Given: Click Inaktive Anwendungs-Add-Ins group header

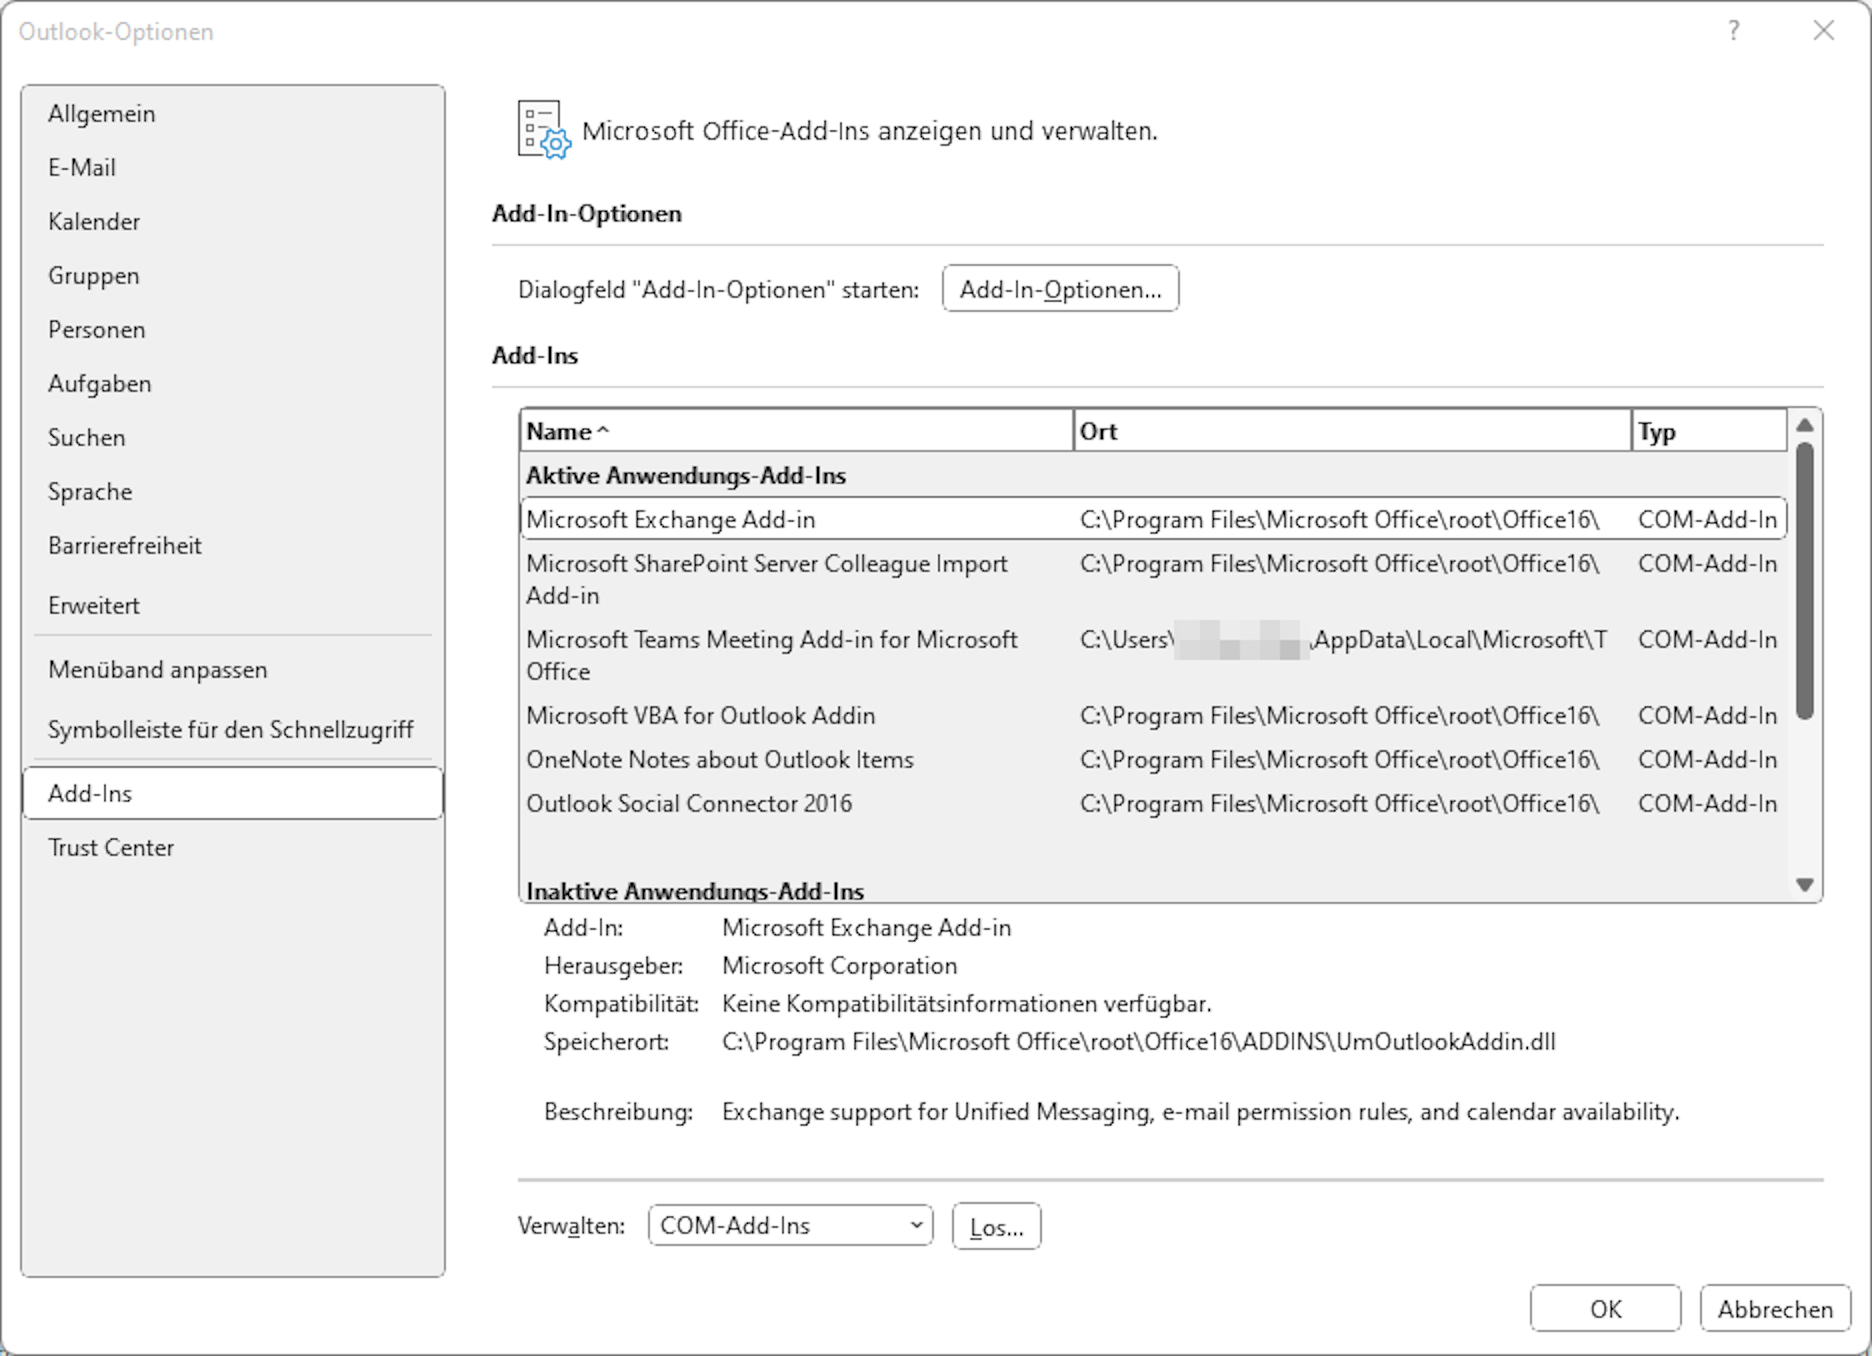Looking at the screenshot, I should pyautogui.click(x=695, y=890).
